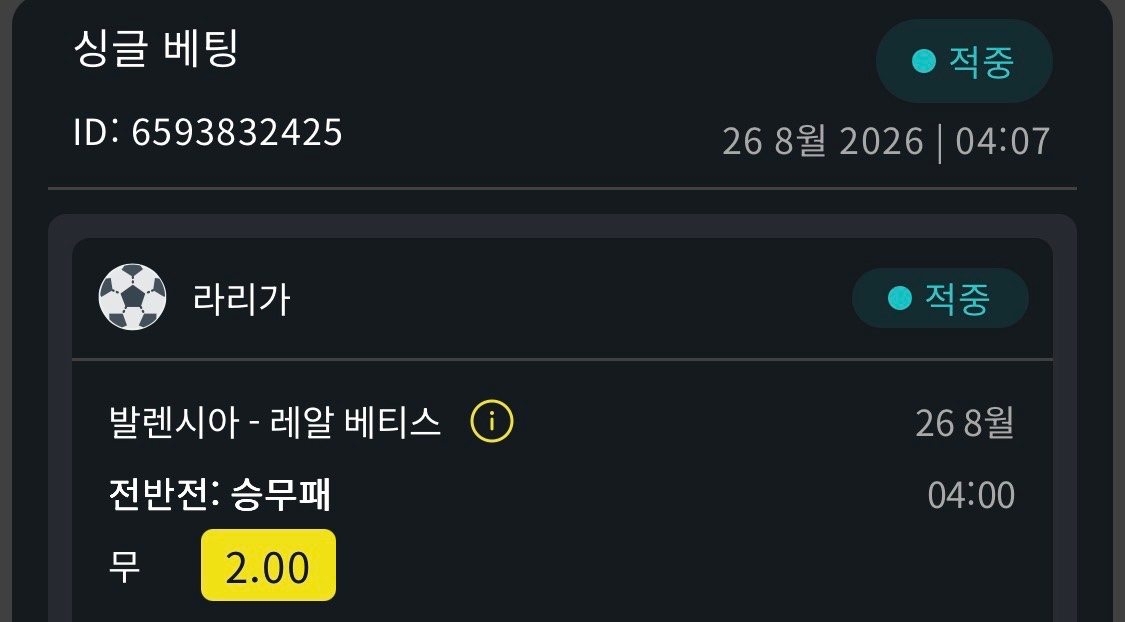1125x622 pixels.
Task: Click the teal dot in the top 적중 badge
Action: point(923,61)
